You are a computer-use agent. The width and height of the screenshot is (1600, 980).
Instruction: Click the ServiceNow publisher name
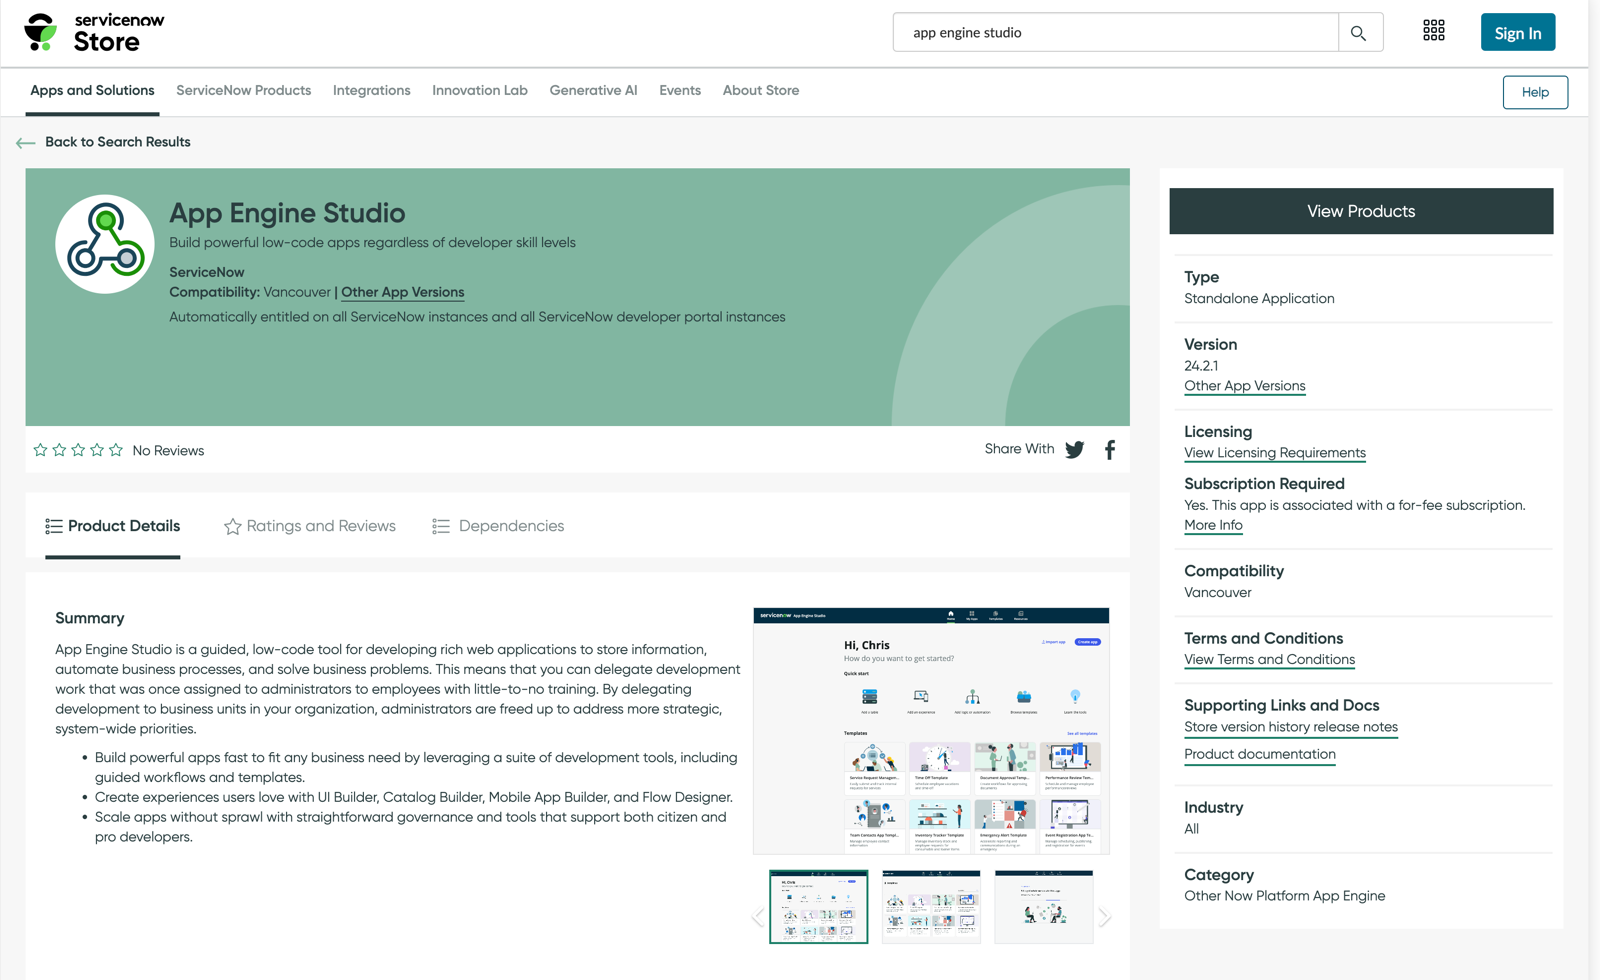click(207, 272)
